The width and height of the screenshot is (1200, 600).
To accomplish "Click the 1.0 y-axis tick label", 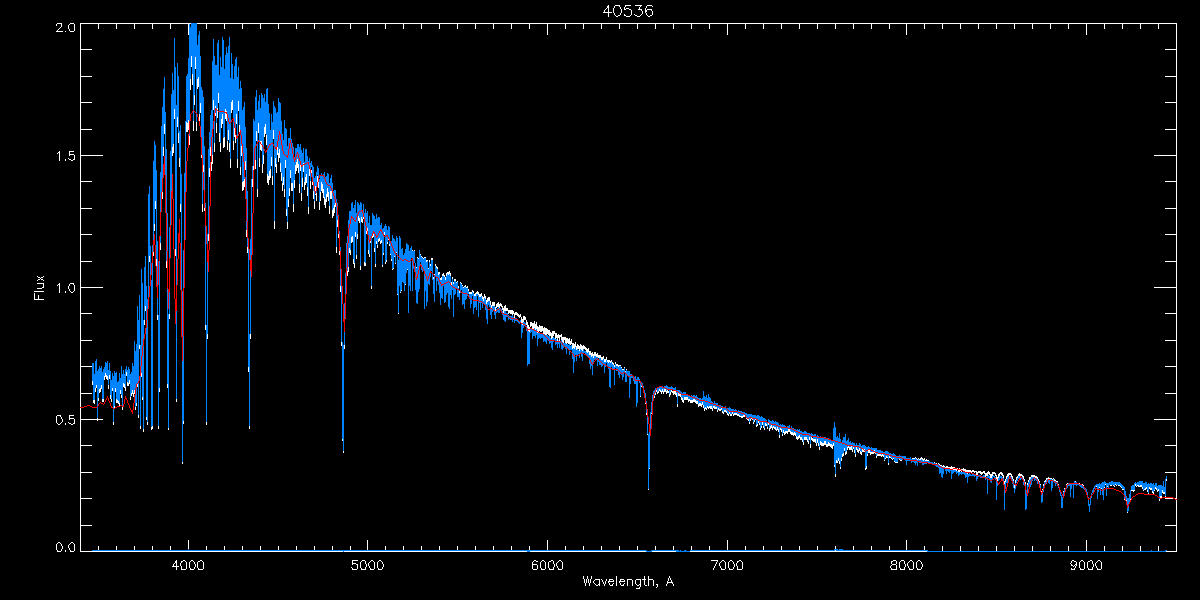I will coord(63,288).
